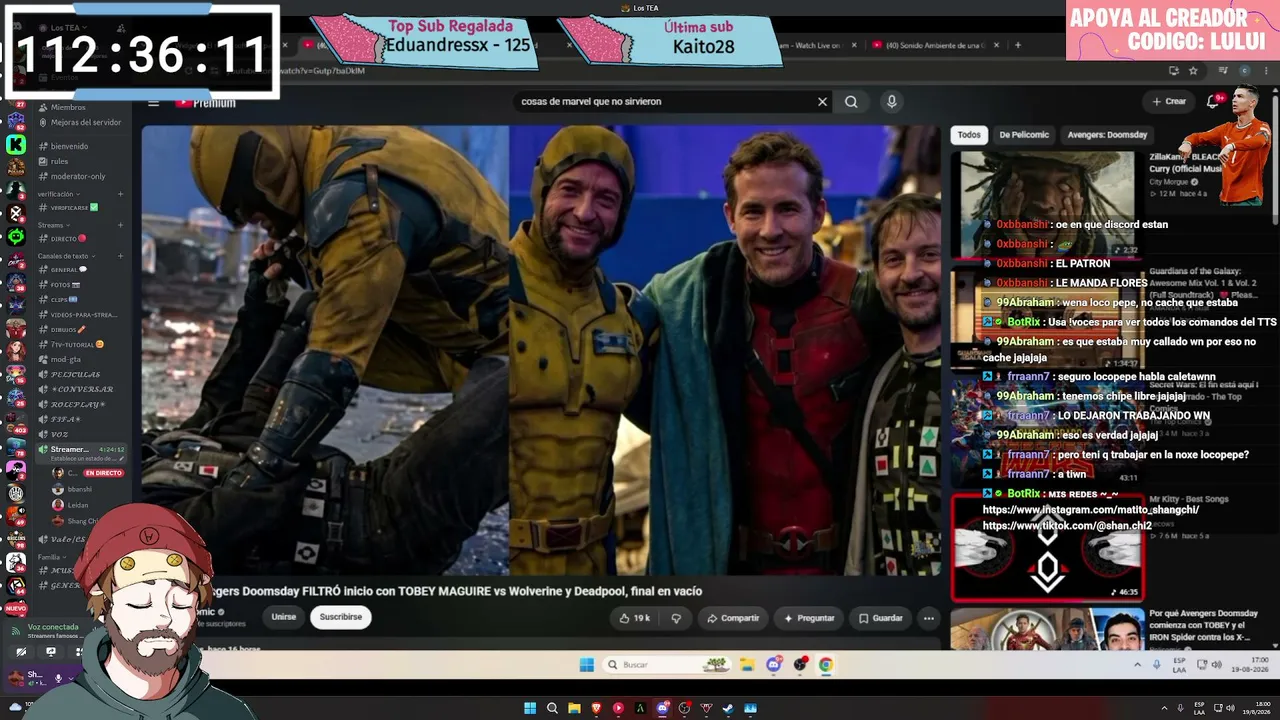Open the Chrome three-dot menu
Image resolution: width=1280 pixels, height=720 pixels.
1265,71
